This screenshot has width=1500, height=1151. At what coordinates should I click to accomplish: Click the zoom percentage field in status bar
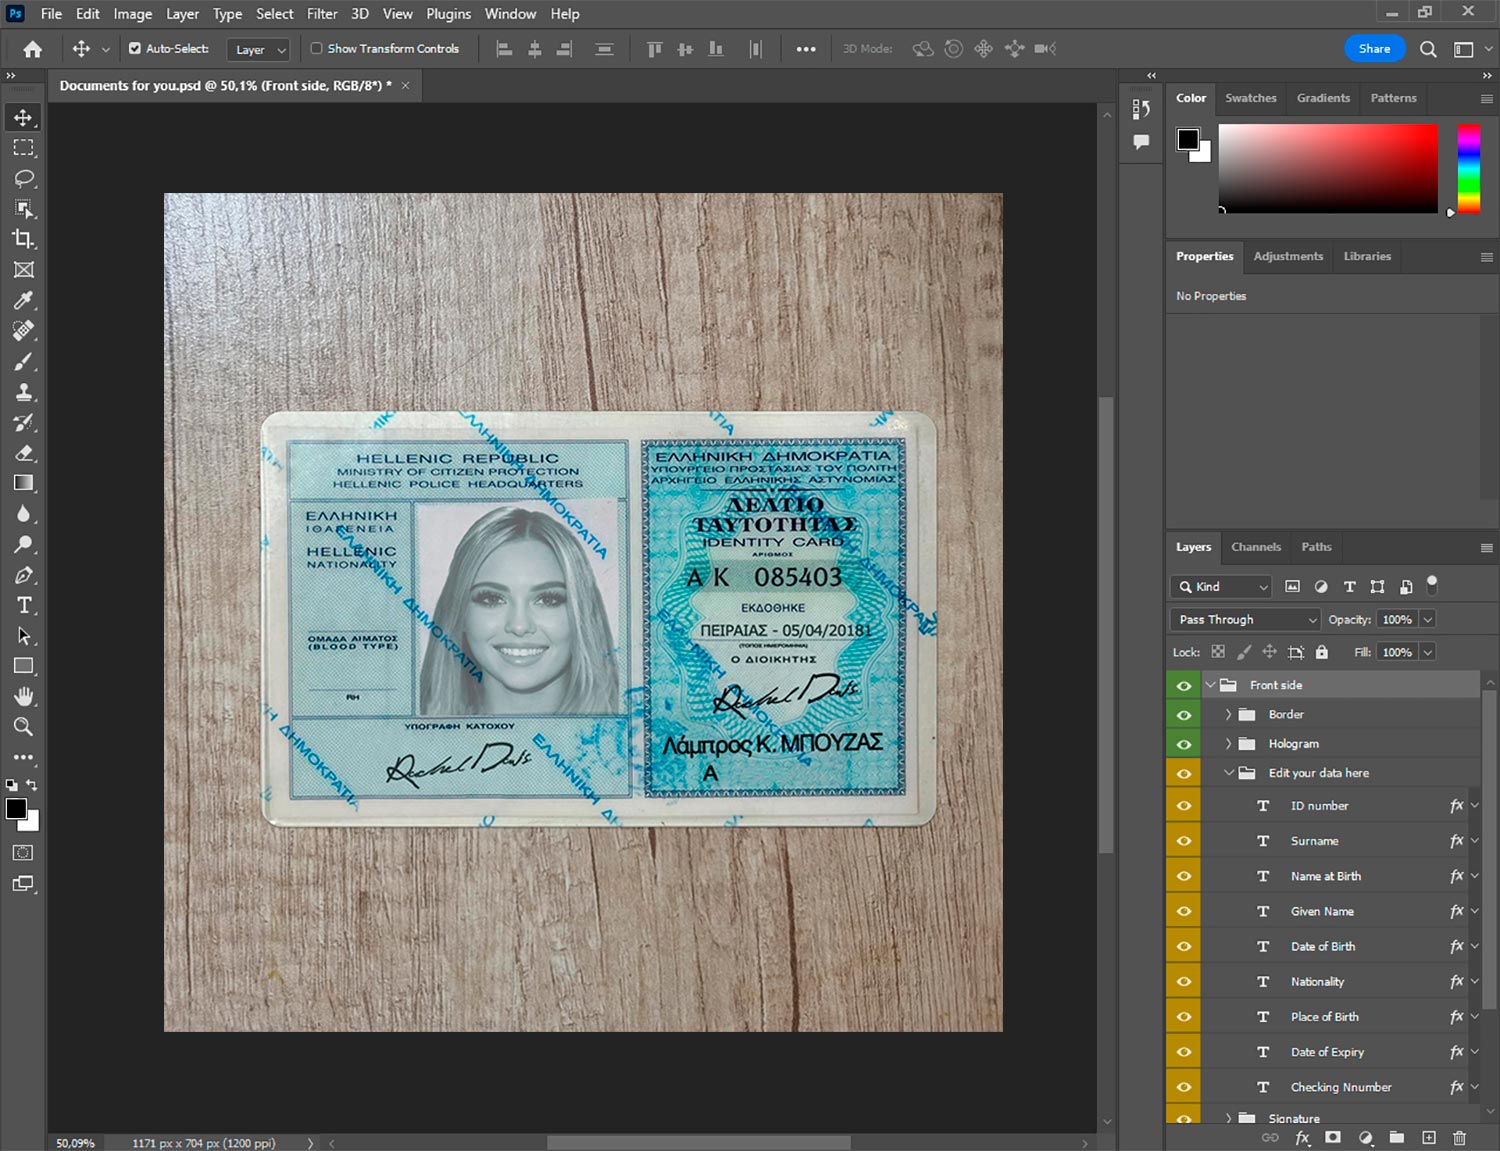pyautogui.click(x=75, y=1143)
